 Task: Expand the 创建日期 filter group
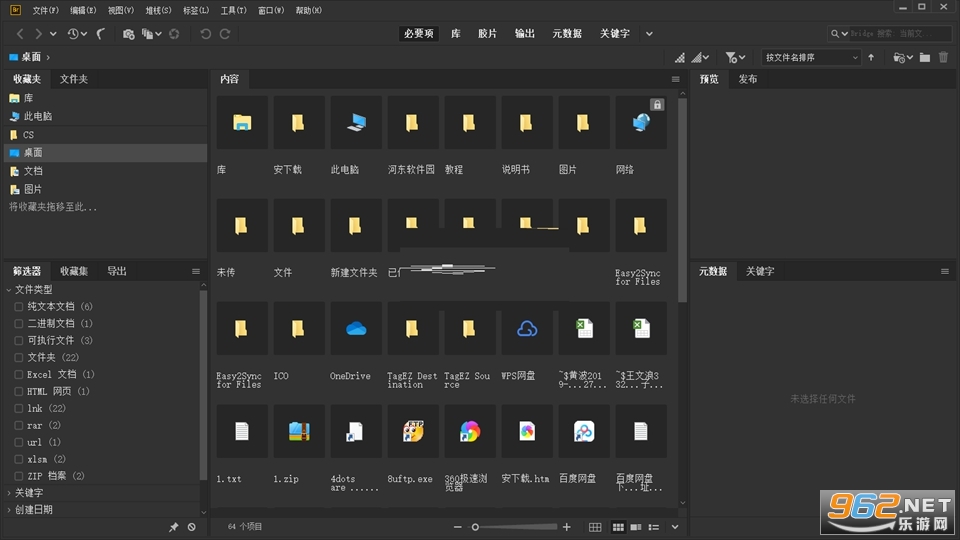click(9, 509)
